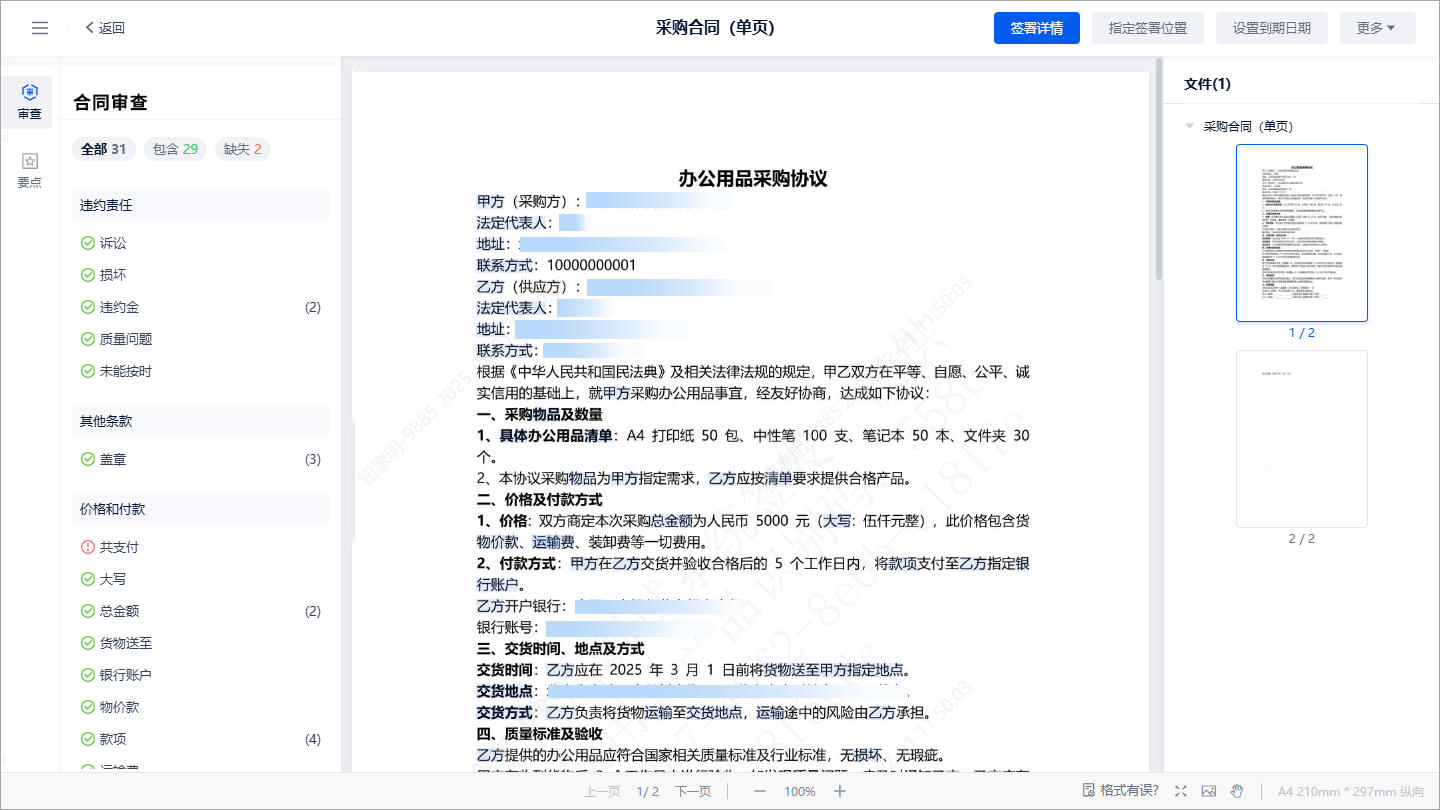The width and height of the screenshot is (1440, 810).
Task: Zoom in with plus icon
Action: tap(840, 791)
